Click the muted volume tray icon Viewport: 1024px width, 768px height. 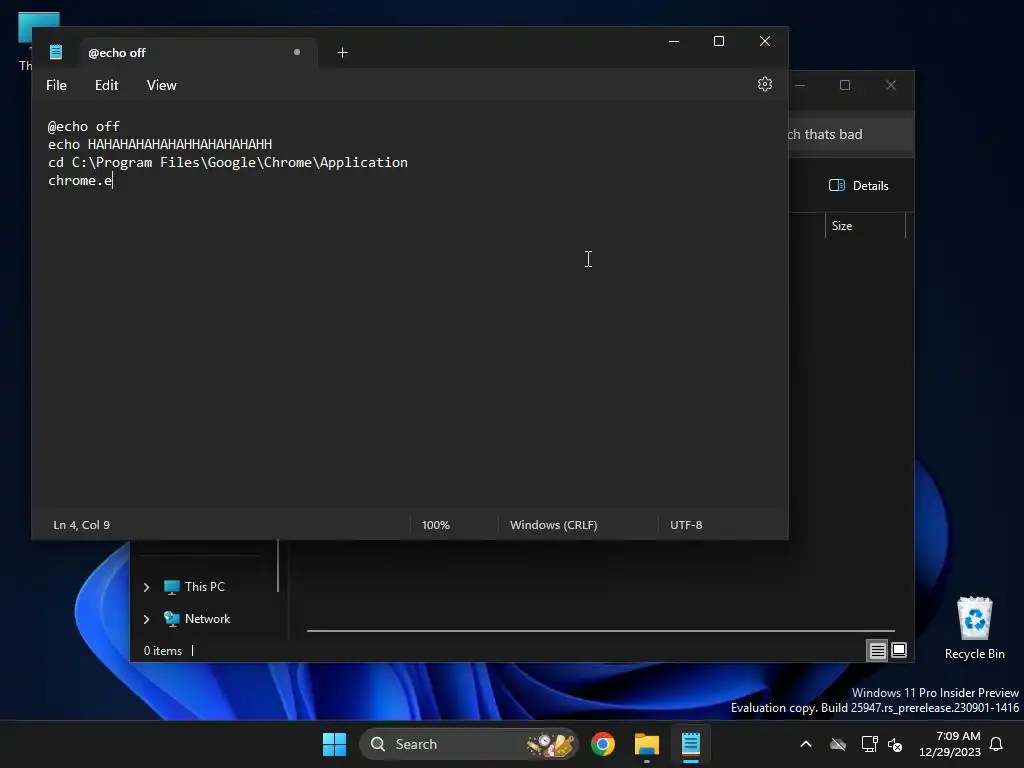point(895,744)
